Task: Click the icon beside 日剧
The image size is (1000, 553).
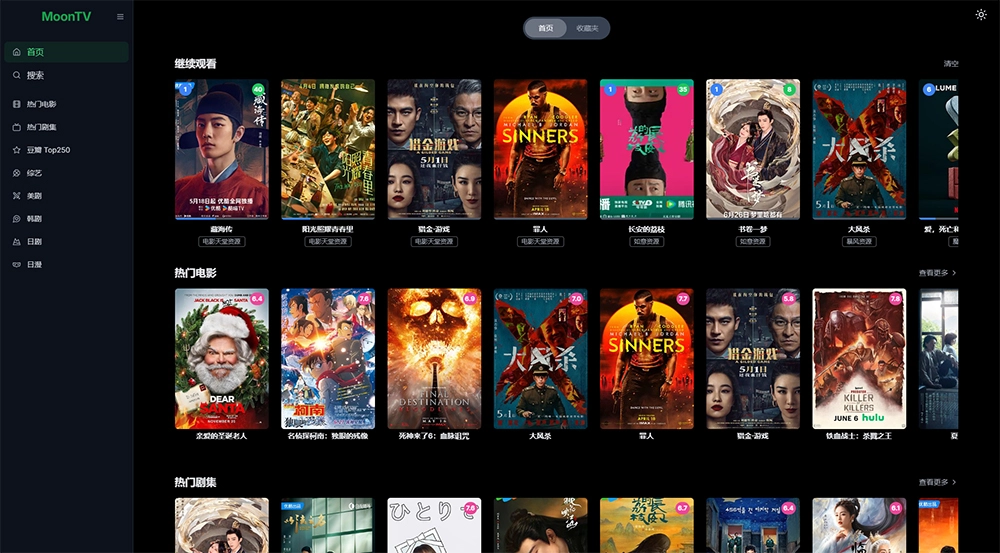Action: [x=17, y=242]
